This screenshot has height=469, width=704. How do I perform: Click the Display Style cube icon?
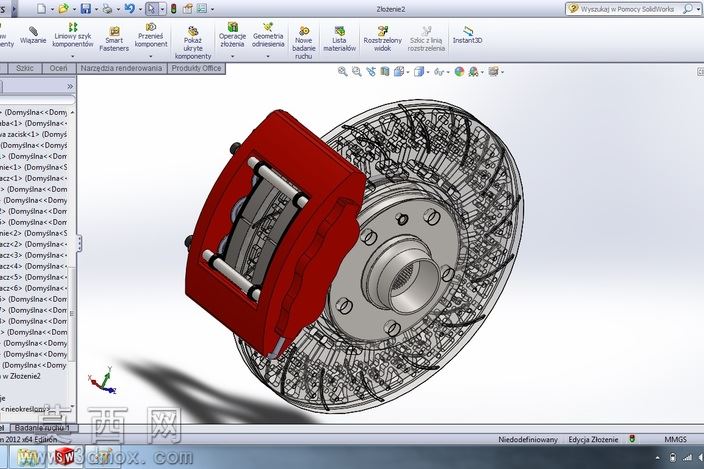418,71
